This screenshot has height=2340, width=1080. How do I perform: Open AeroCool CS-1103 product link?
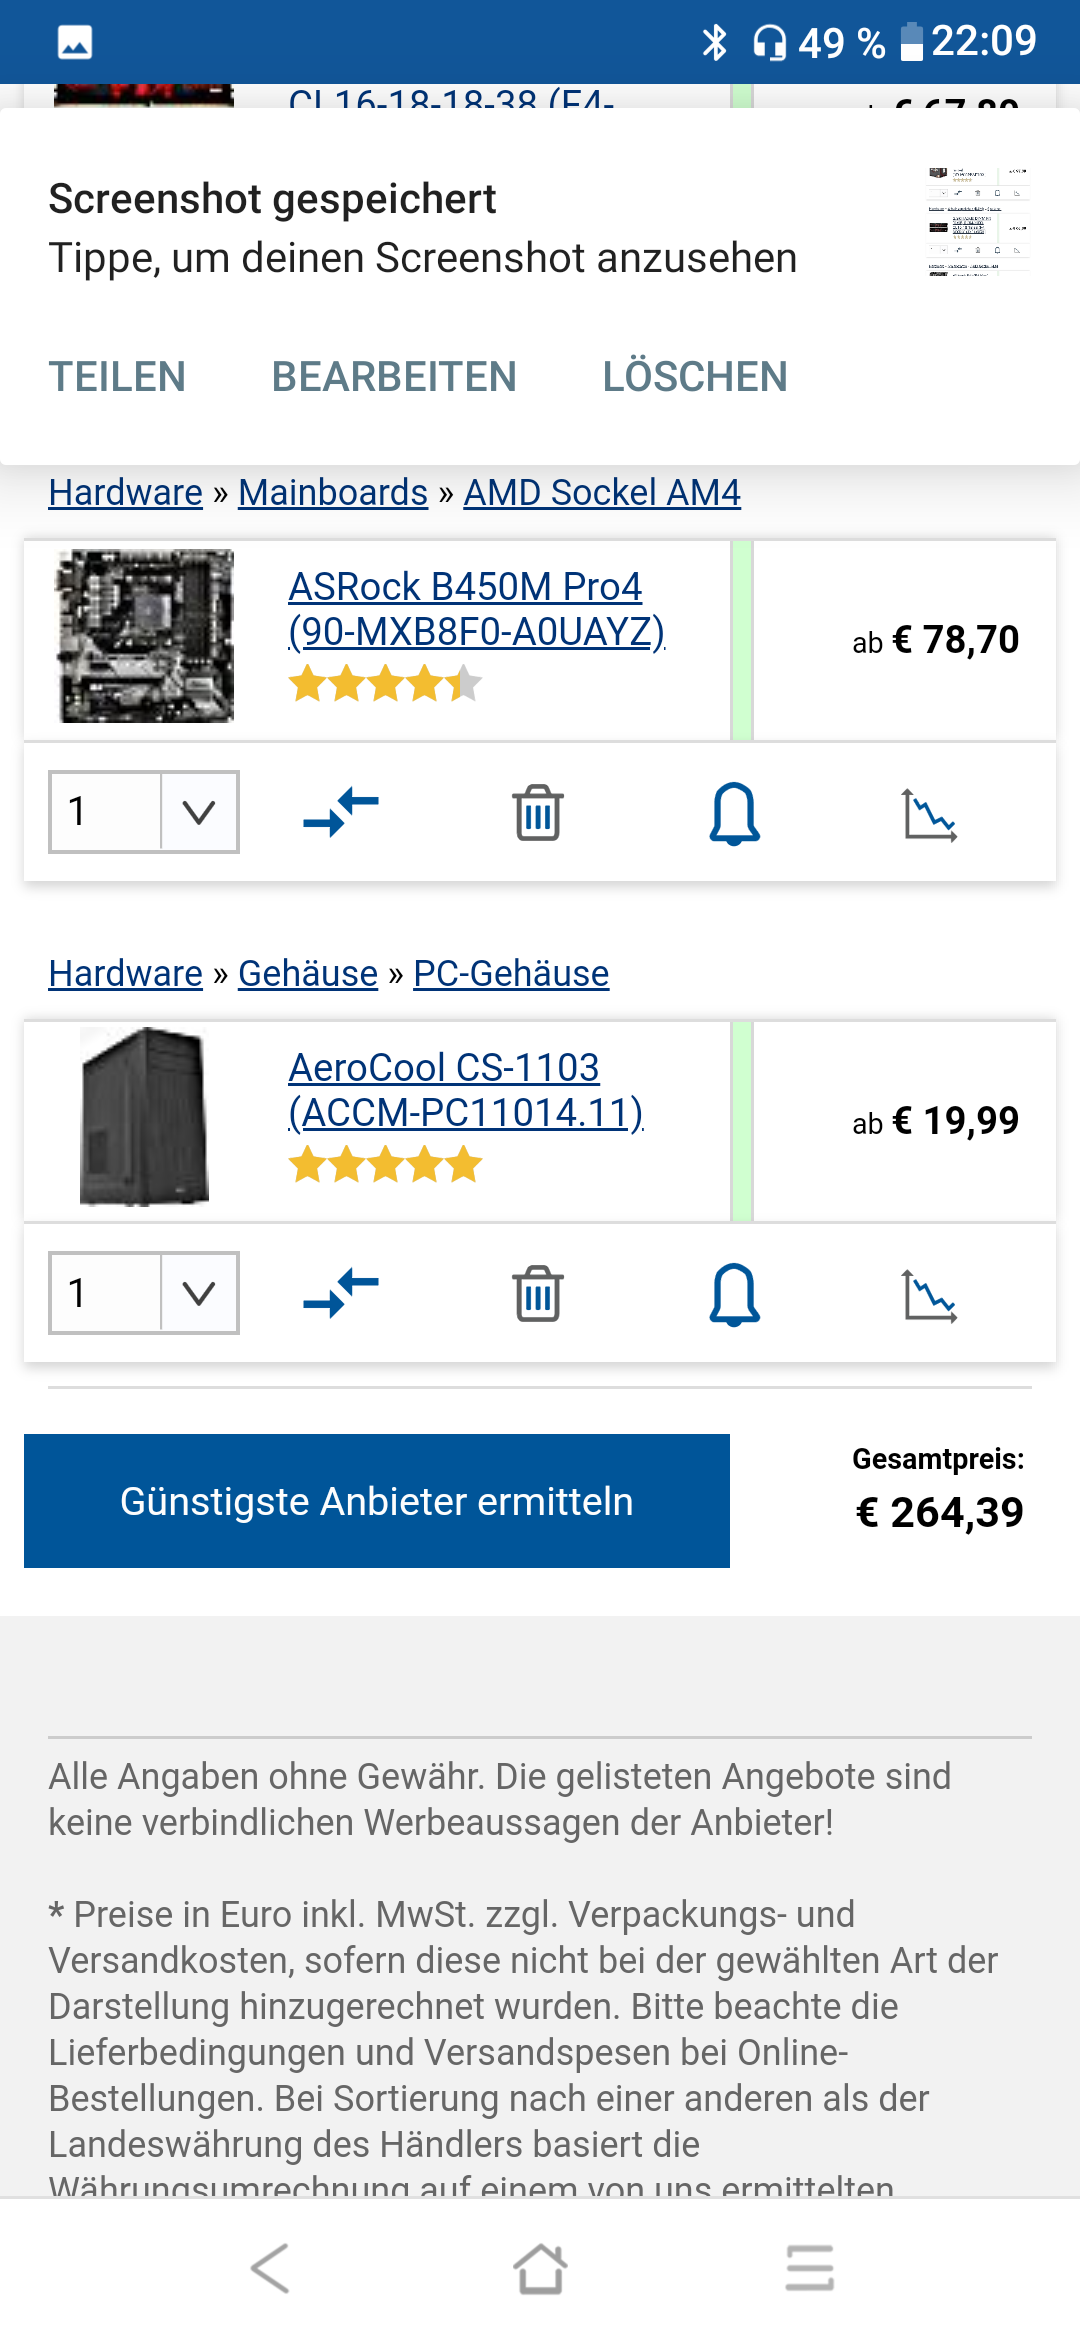pos(465,1090)
